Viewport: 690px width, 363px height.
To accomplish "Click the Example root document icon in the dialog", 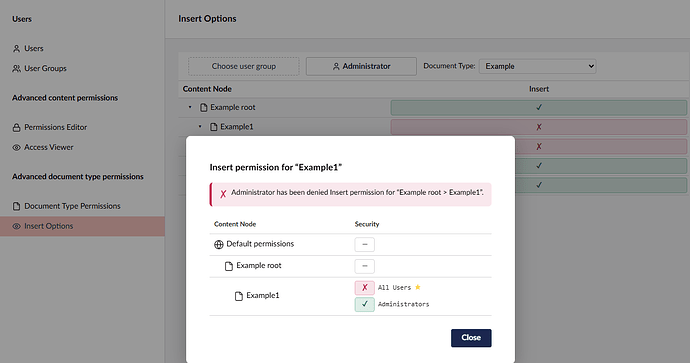I will pyautogui.click(x=229, y=266).
